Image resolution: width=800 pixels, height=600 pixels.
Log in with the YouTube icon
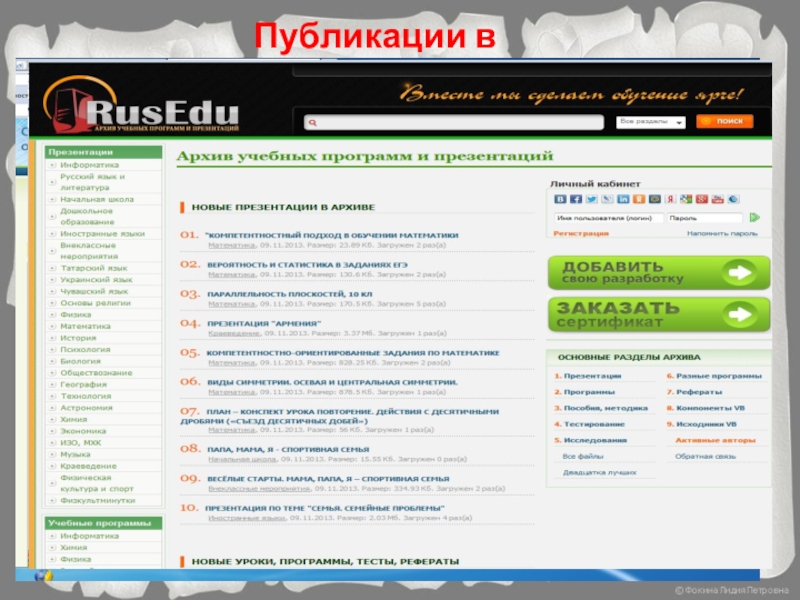[718, 199]
